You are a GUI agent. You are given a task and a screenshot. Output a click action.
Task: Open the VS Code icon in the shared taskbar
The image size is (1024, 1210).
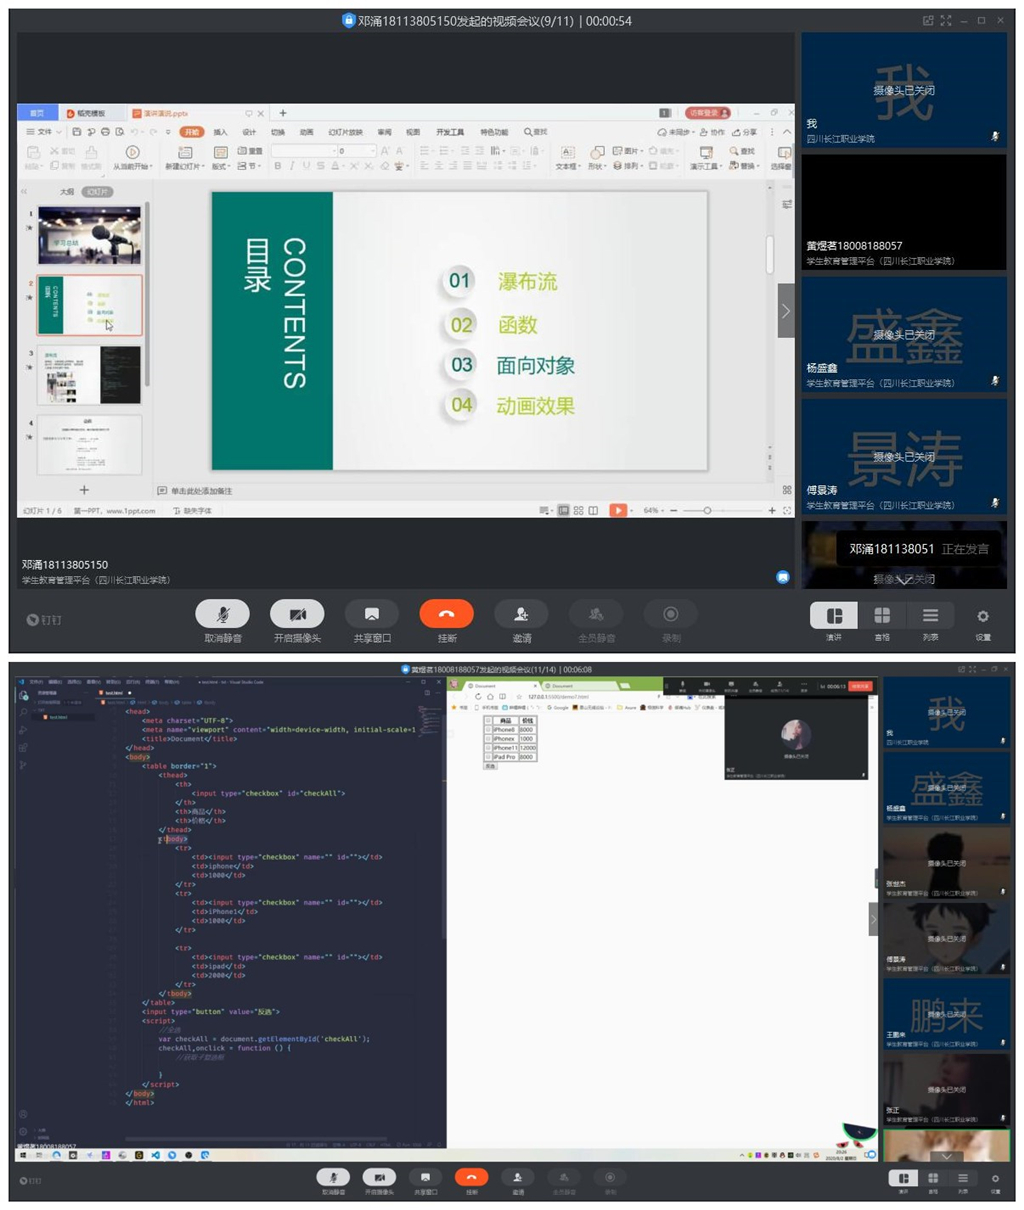pos(155,1155)
